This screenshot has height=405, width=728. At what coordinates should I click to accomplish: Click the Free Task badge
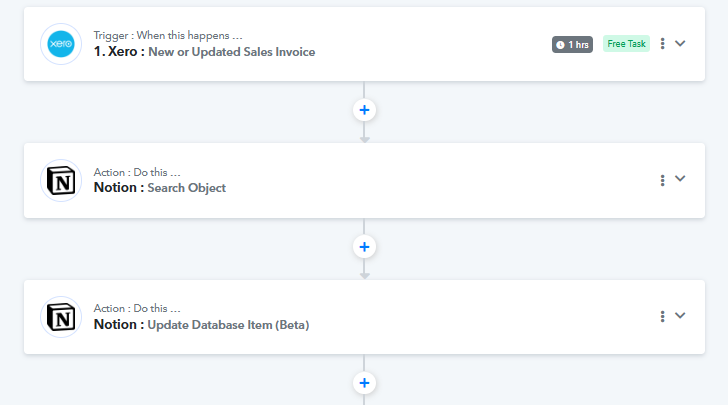point(626,44)
